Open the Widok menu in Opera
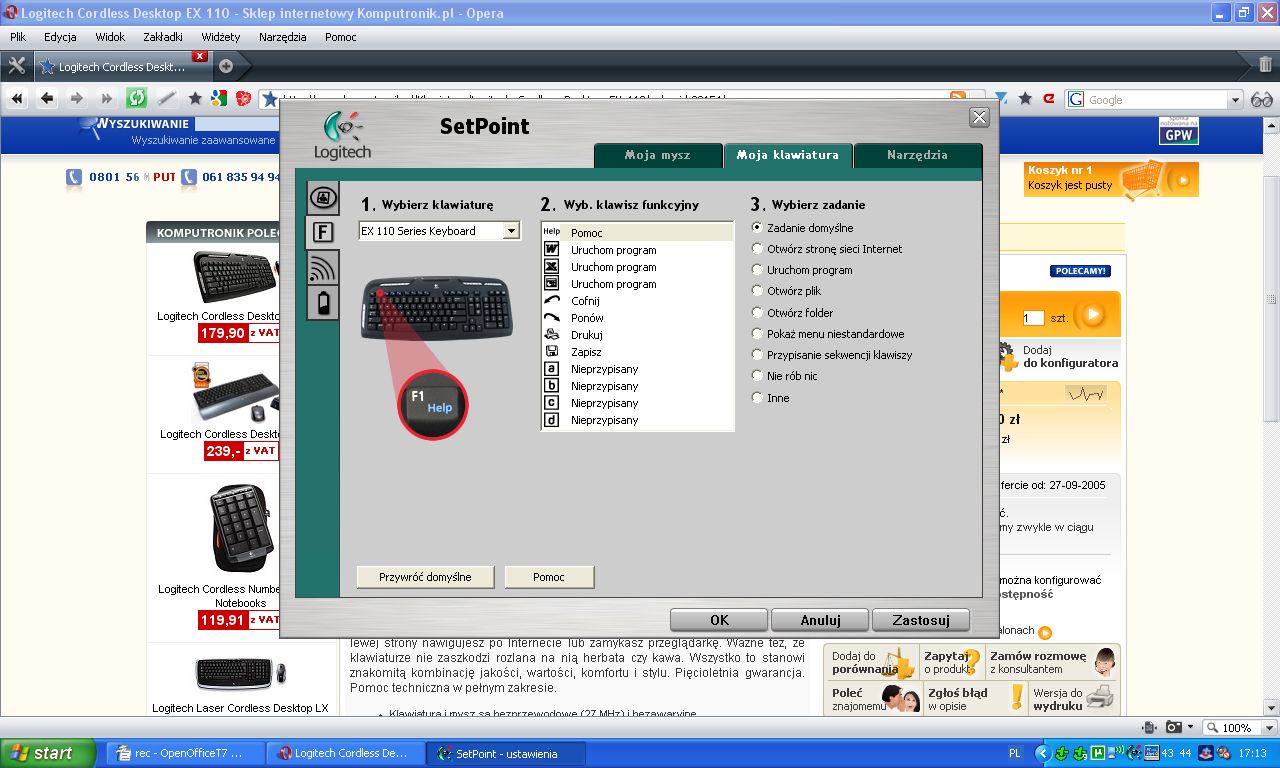The image size is (1280, 768). 110,37
